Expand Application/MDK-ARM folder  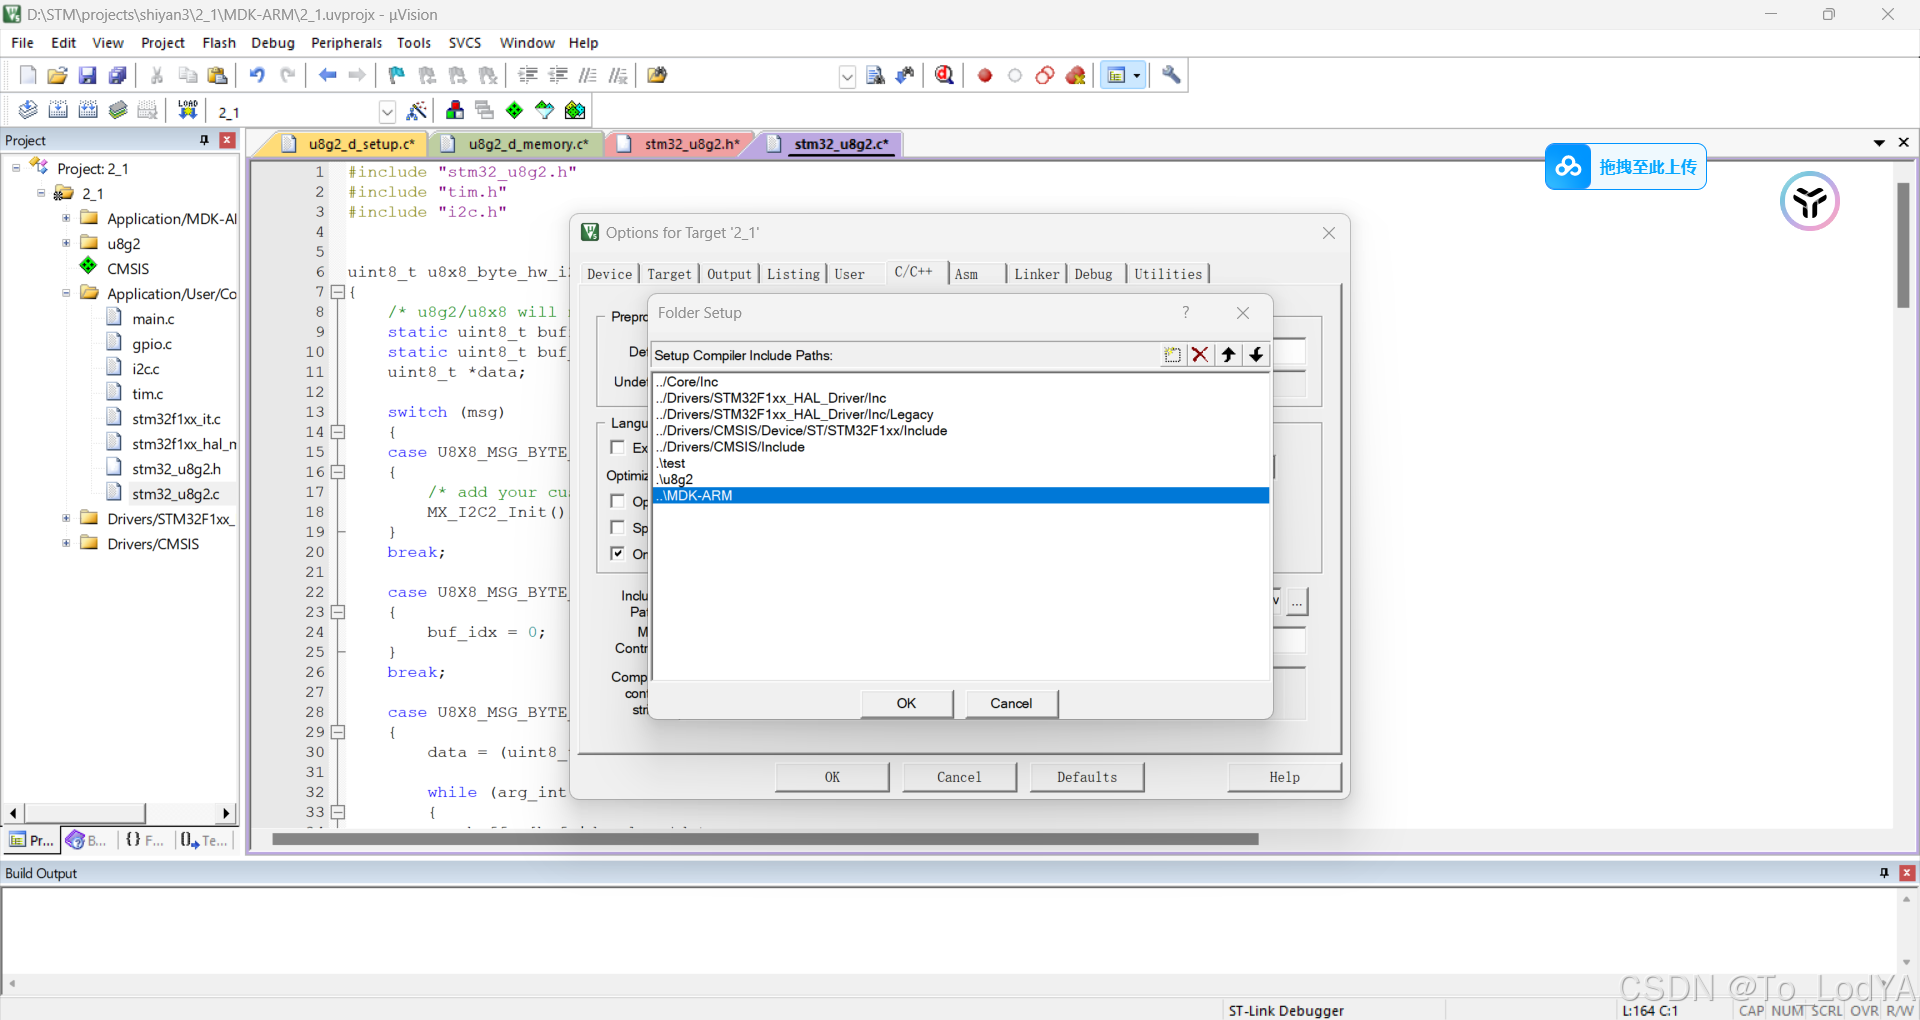point(66,218)
